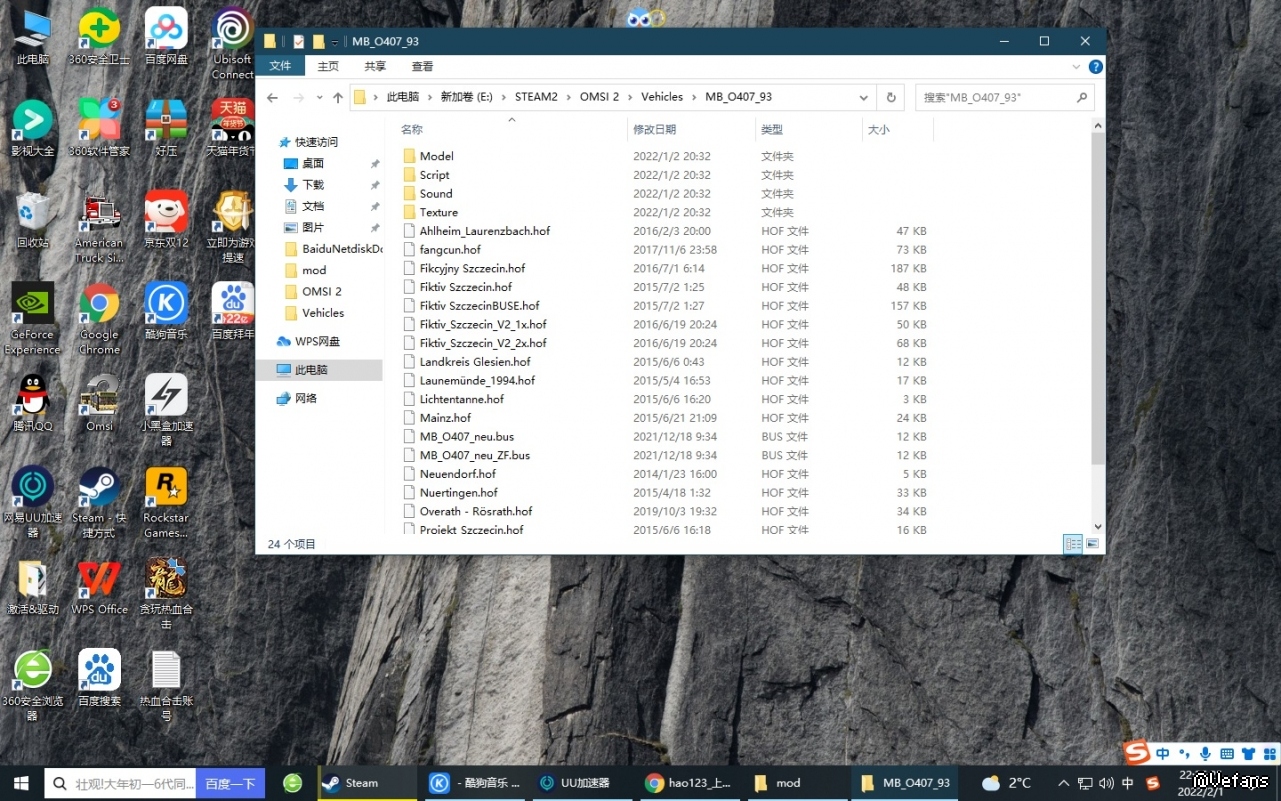Select the MB_O407_neu.bus file
The image size is (1281, 801).
[x=466, y=437]
